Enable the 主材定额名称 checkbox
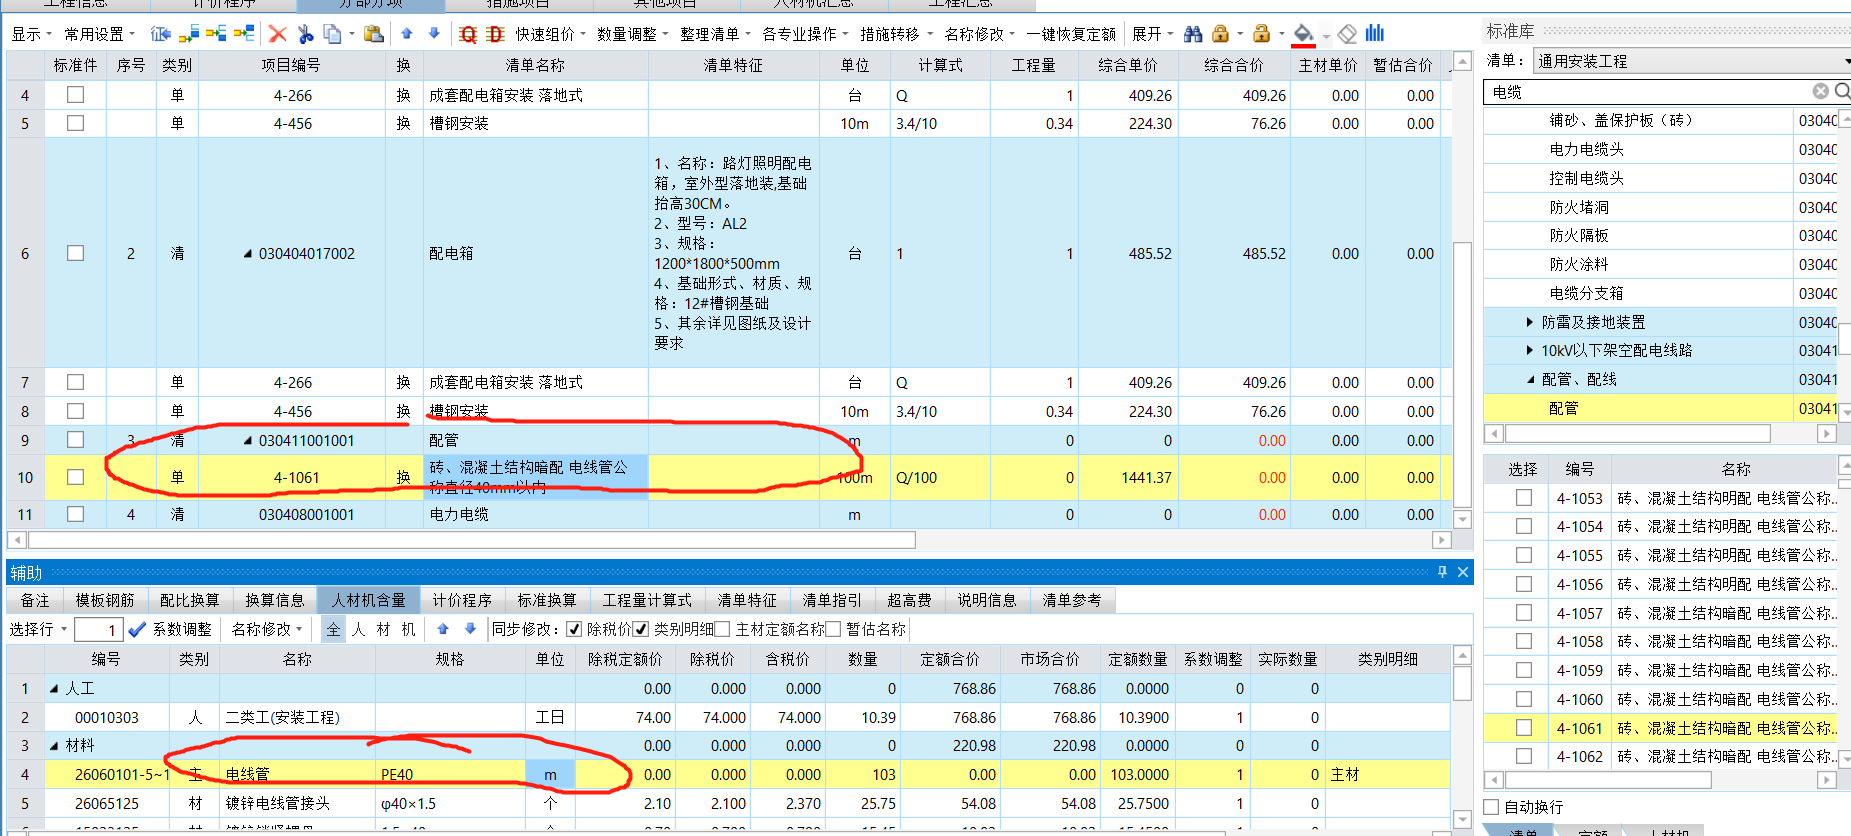The image size is (1851, 836). pos(722,629)
